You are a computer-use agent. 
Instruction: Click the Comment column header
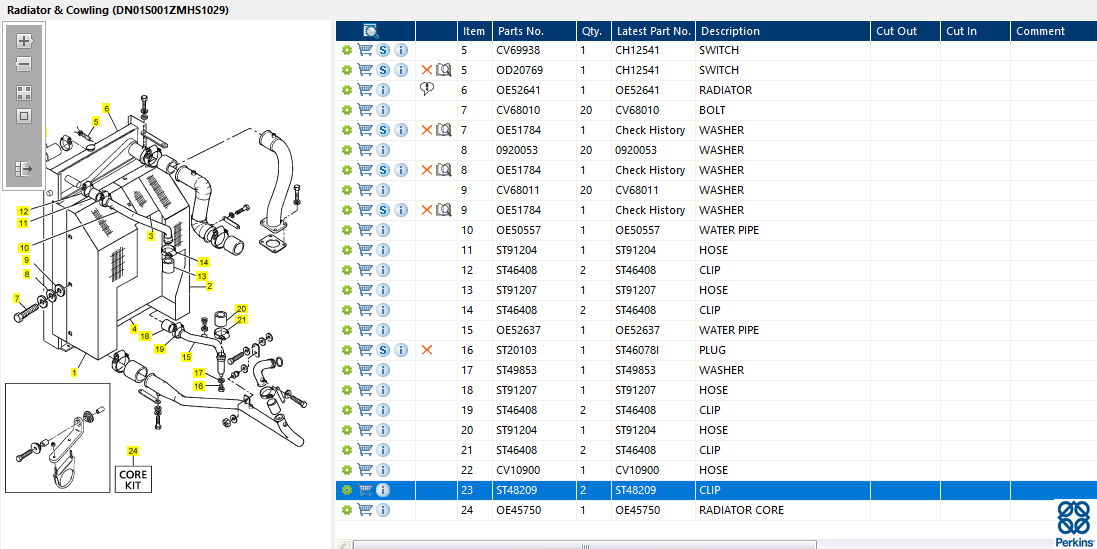point(1054,31)
